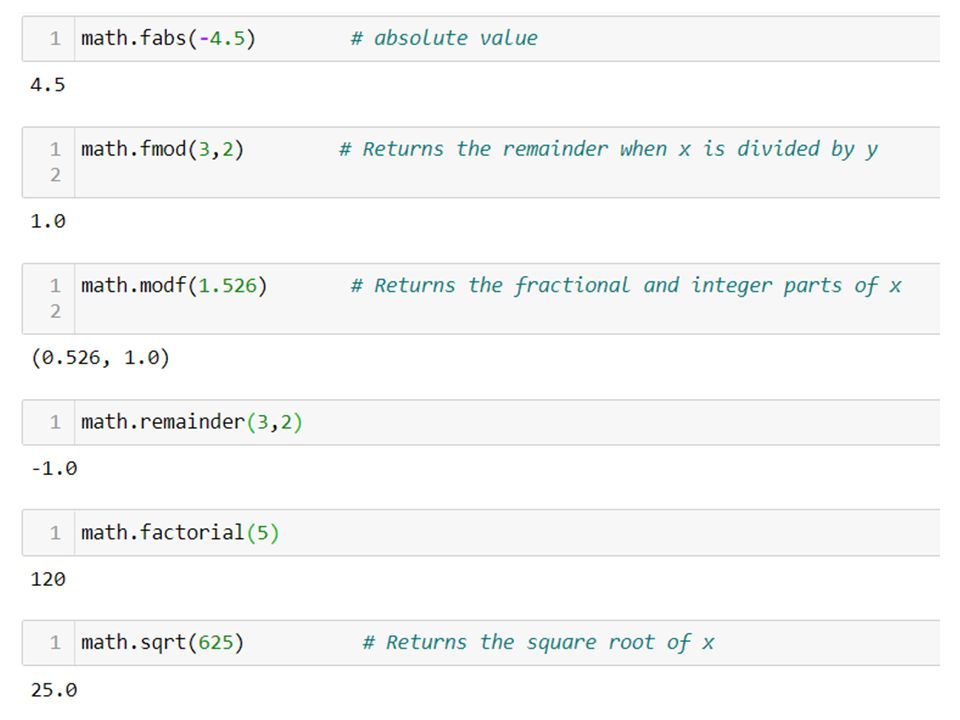Place cursor on empty line 2 of modf cell
Viewport: 960px width, 720px height.
pos(507,312)
